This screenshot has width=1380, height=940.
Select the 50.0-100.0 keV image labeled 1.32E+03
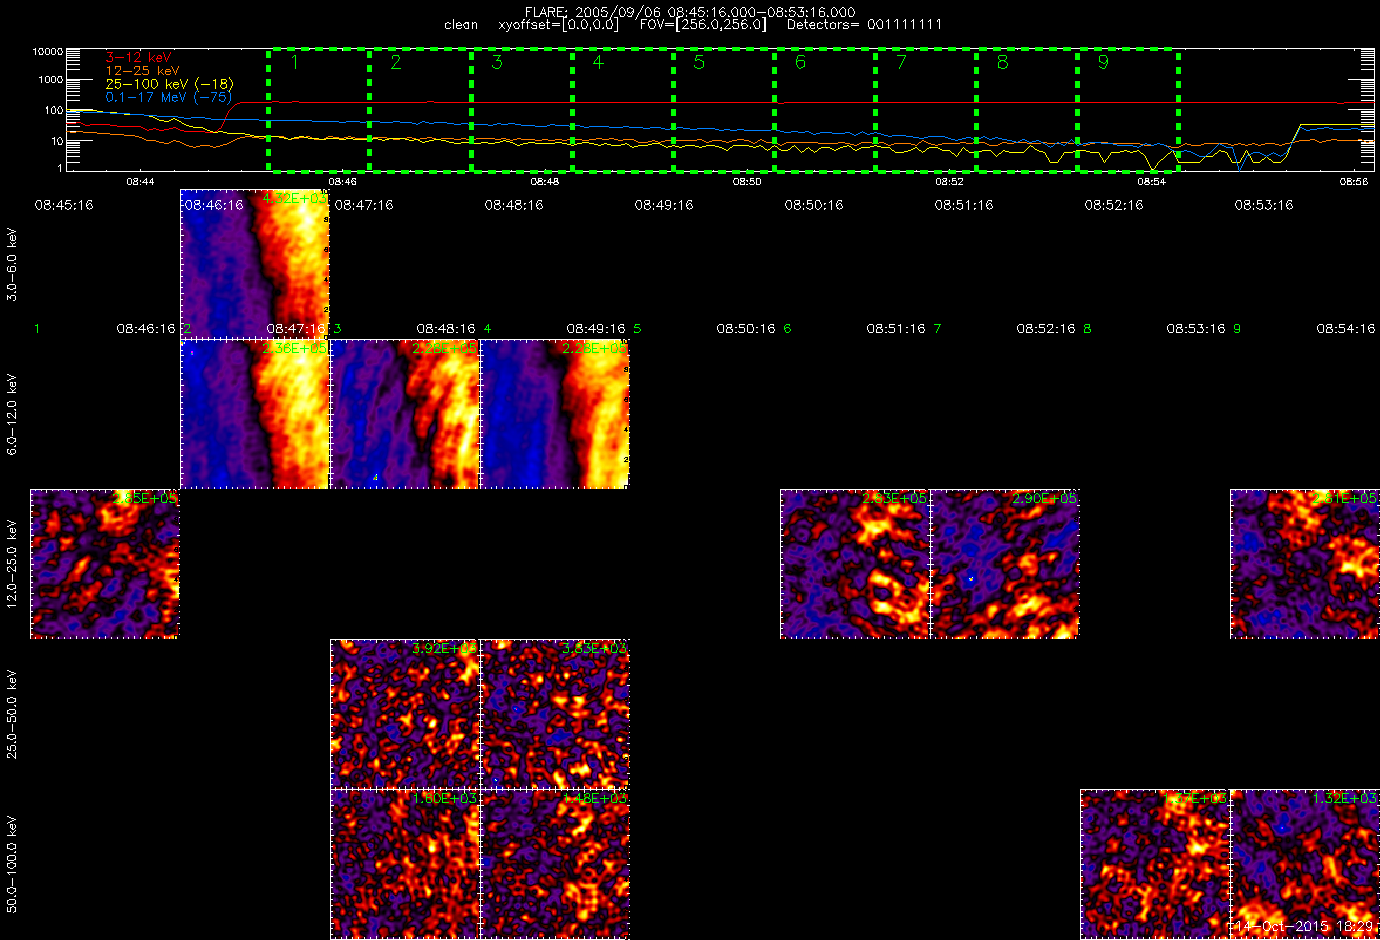[x=1305, y=864]
